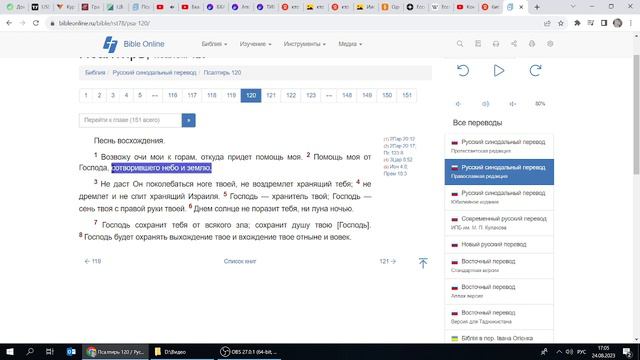Viewport: 640px width, 360px height.
Task: Open the browser extensions puzzle icon
Action: click(577, 23)
